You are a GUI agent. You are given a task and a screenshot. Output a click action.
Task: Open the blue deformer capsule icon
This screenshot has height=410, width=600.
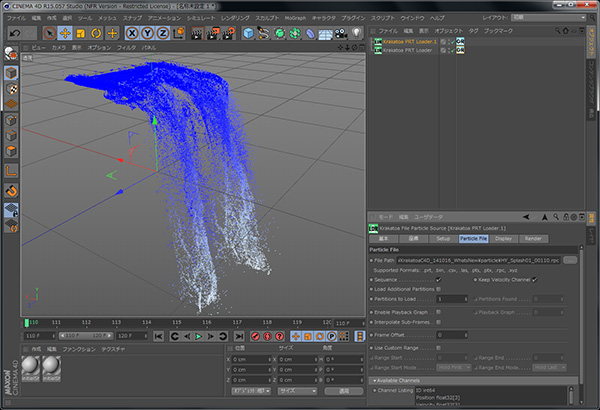(x=310, y=33)
